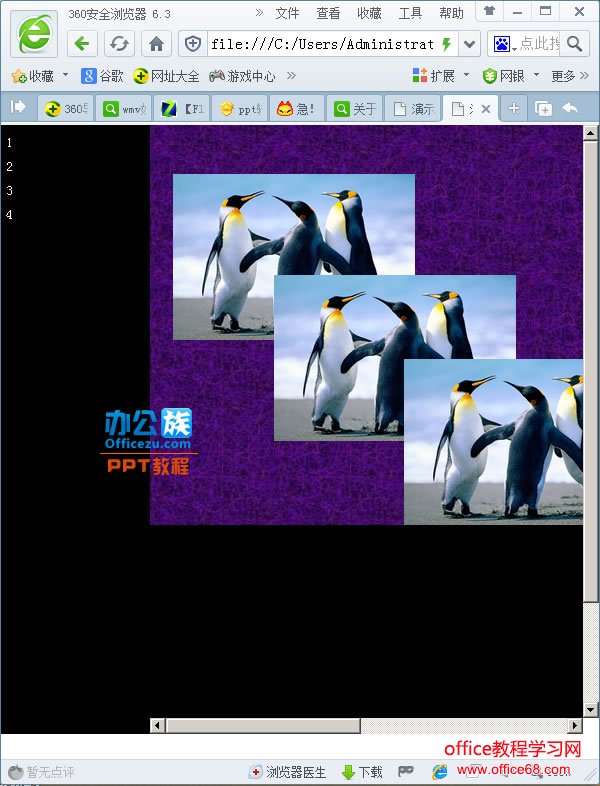This screenshot has width=600, height=786.
Task: Switch to the 演示 tab
Action: click(413, 108)
